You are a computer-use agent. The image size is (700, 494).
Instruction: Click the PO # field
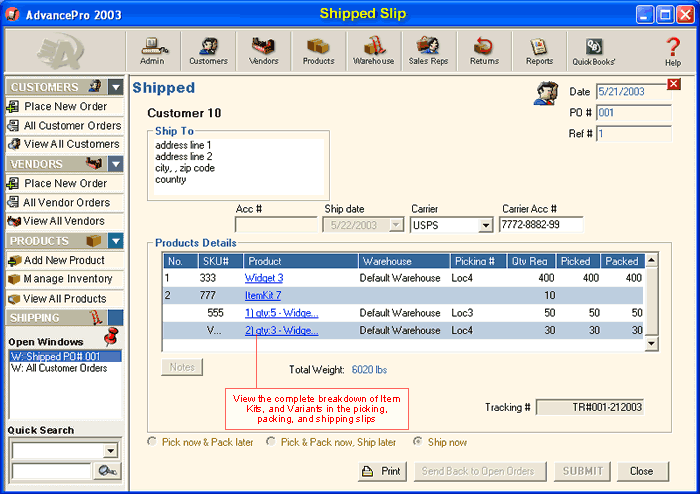(x=633, y=112)
